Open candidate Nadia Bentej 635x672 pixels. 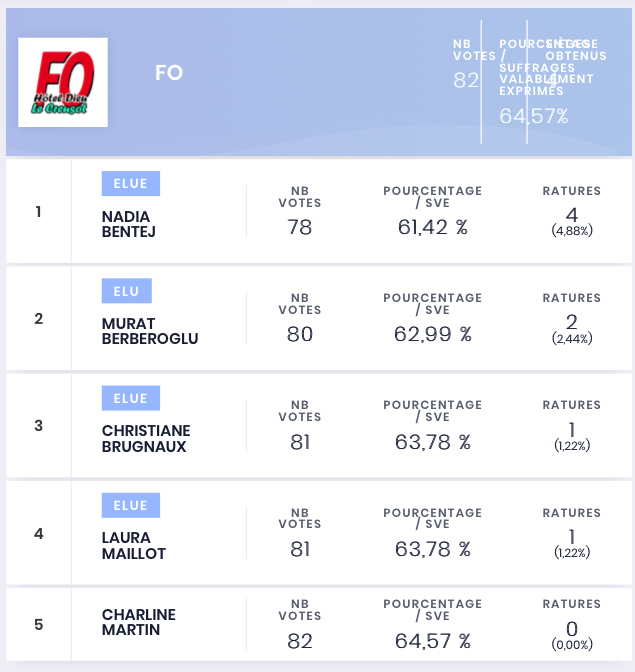click(x=129, y=224)
